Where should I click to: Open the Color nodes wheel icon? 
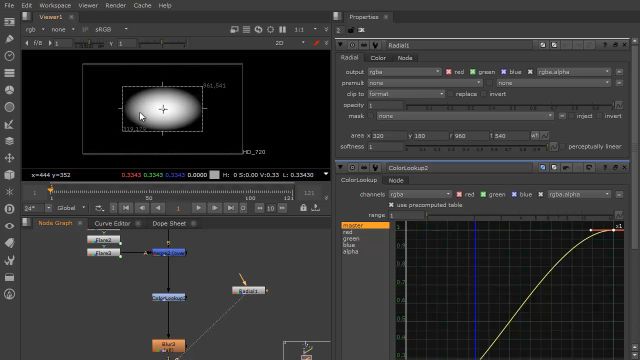pos(9,90)
